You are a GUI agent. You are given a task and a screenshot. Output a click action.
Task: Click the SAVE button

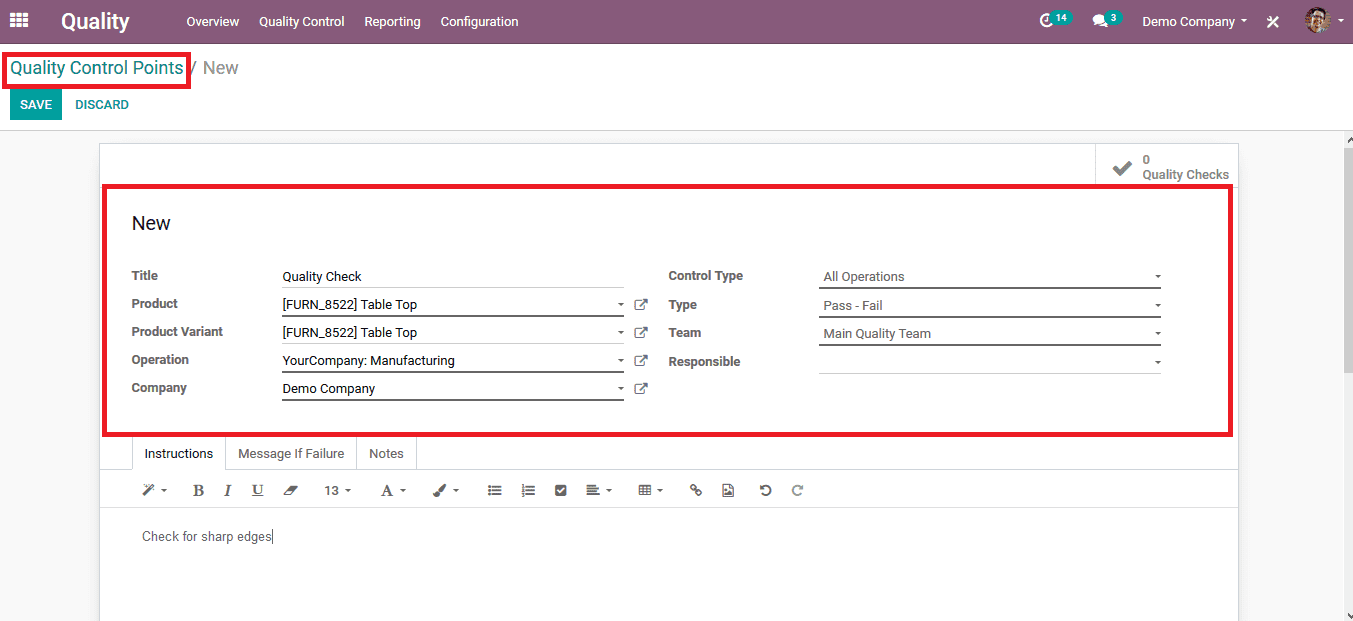pyautogui.click(x=36, y=105)
